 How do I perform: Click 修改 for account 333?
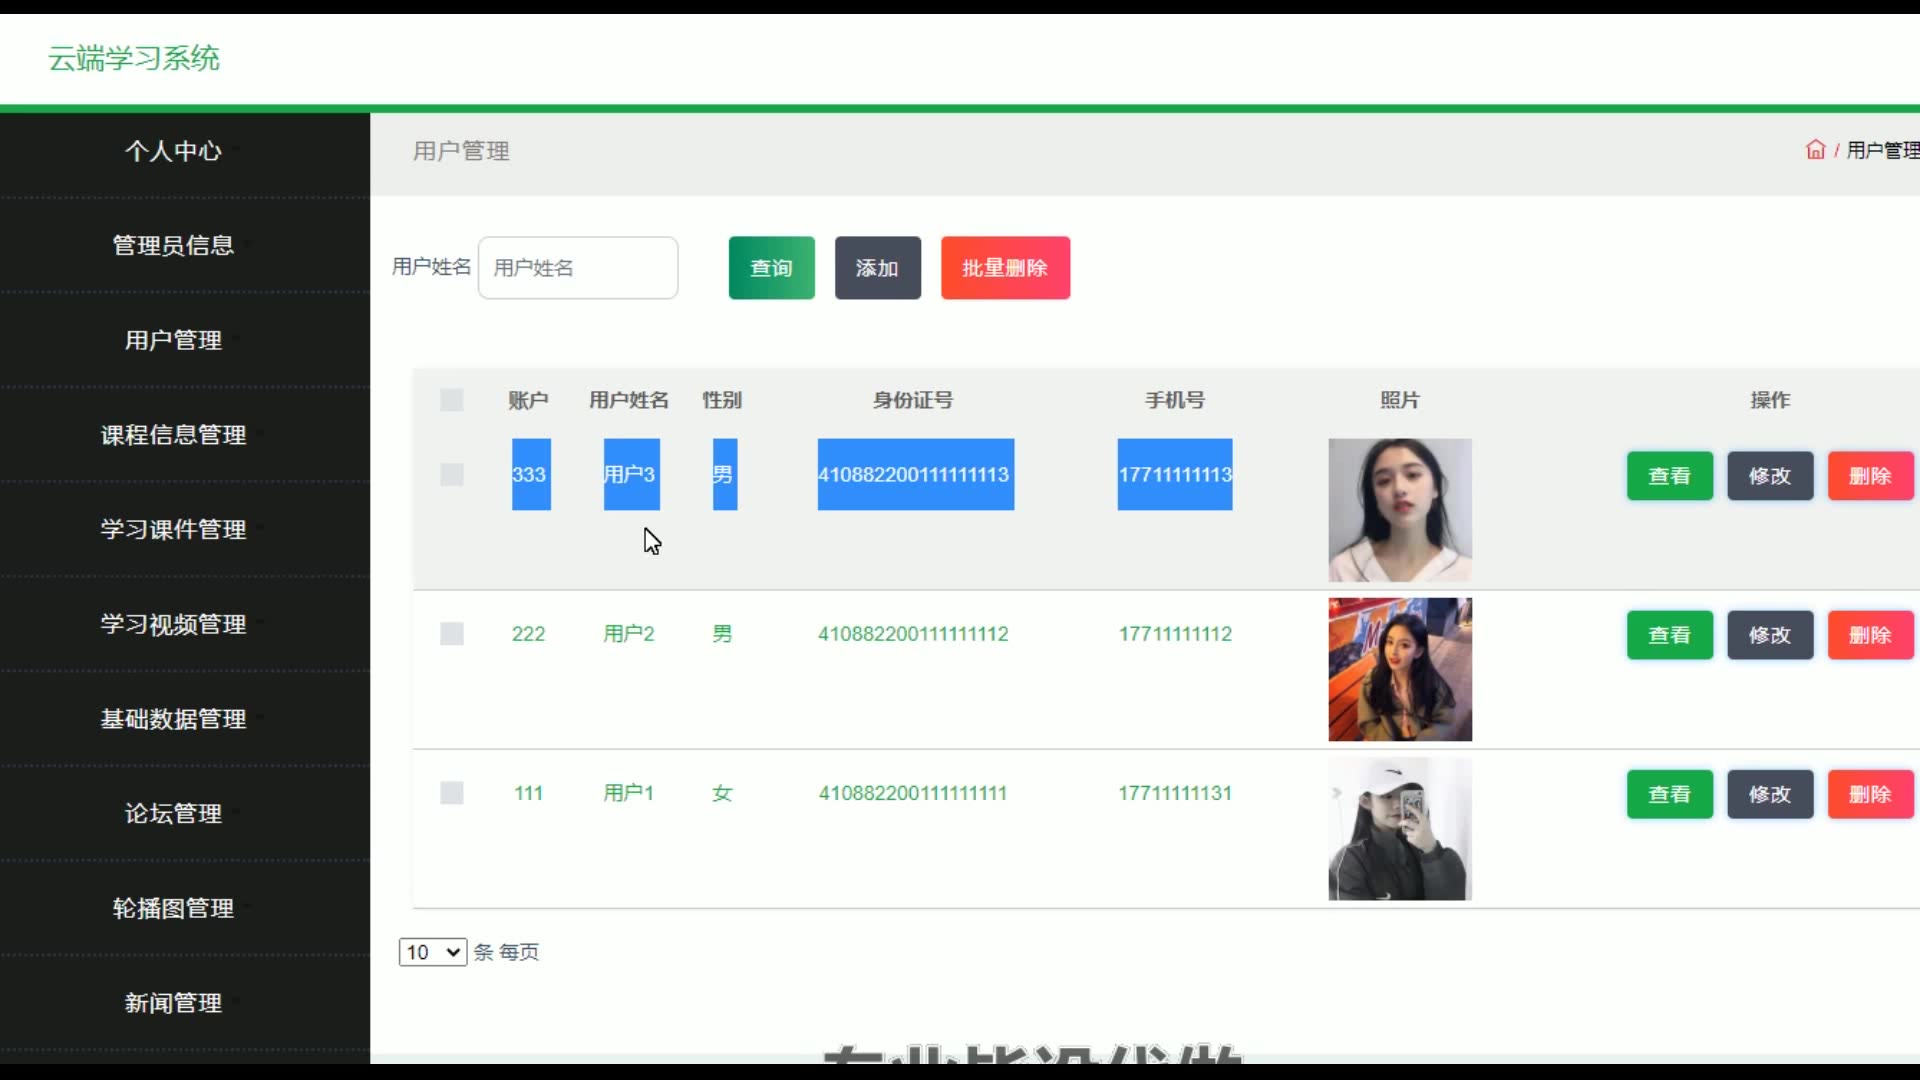(x=1769, y=476)
